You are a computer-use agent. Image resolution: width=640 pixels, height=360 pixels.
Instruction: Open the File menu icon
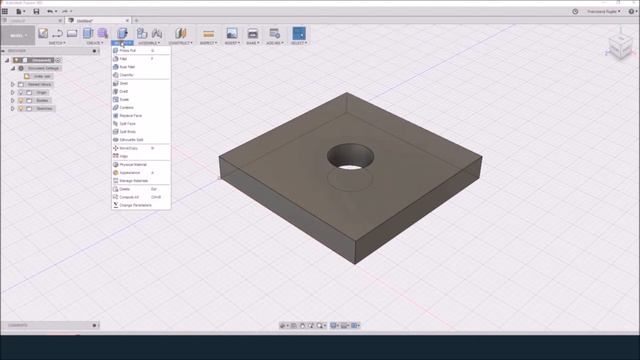click(x=19, y=11)
